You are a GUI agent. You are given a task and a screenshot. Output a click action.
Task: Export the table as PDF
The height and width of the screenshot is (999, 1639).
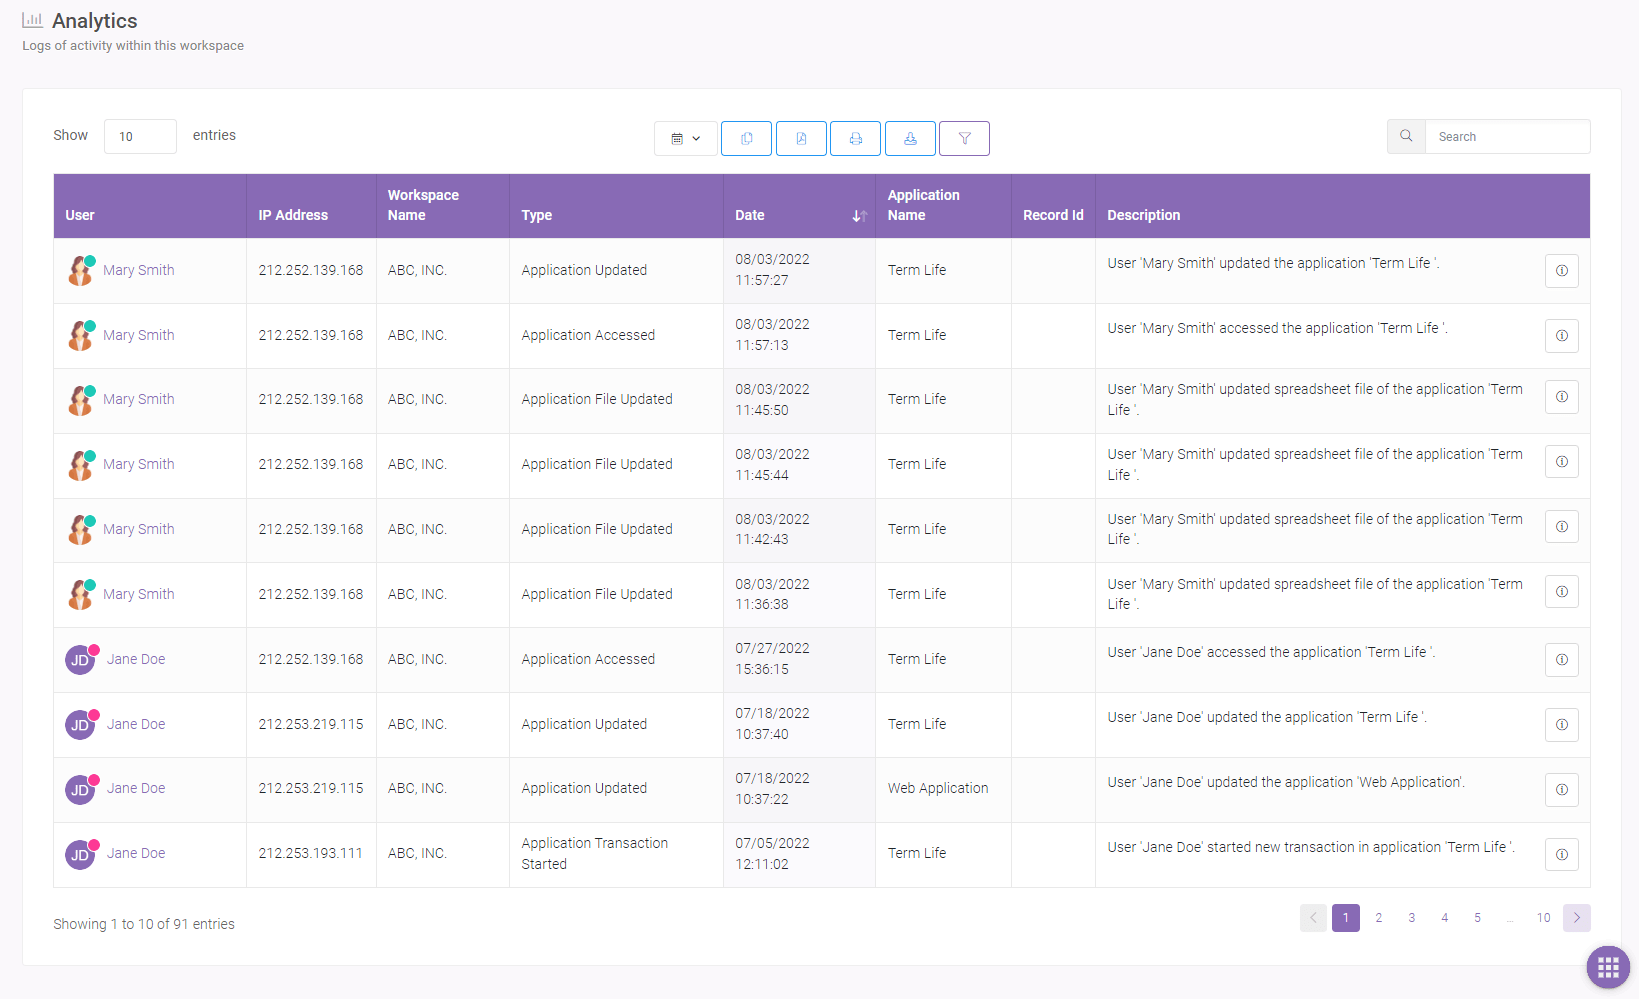801,139
